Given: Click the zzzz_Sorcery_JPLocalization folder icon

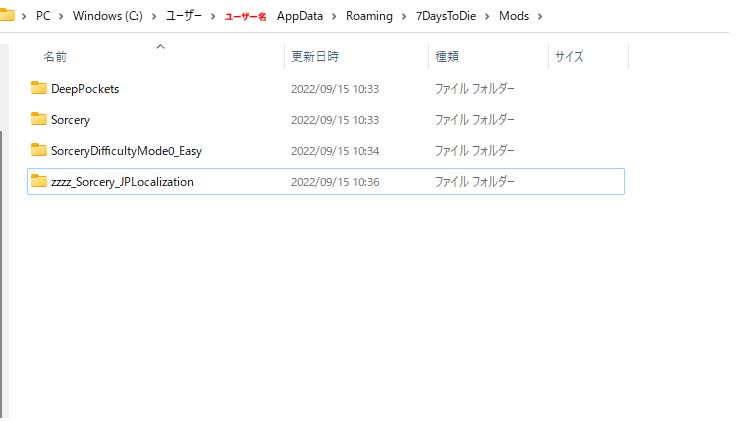Looking at the screenshot, I should coord(39,181).
